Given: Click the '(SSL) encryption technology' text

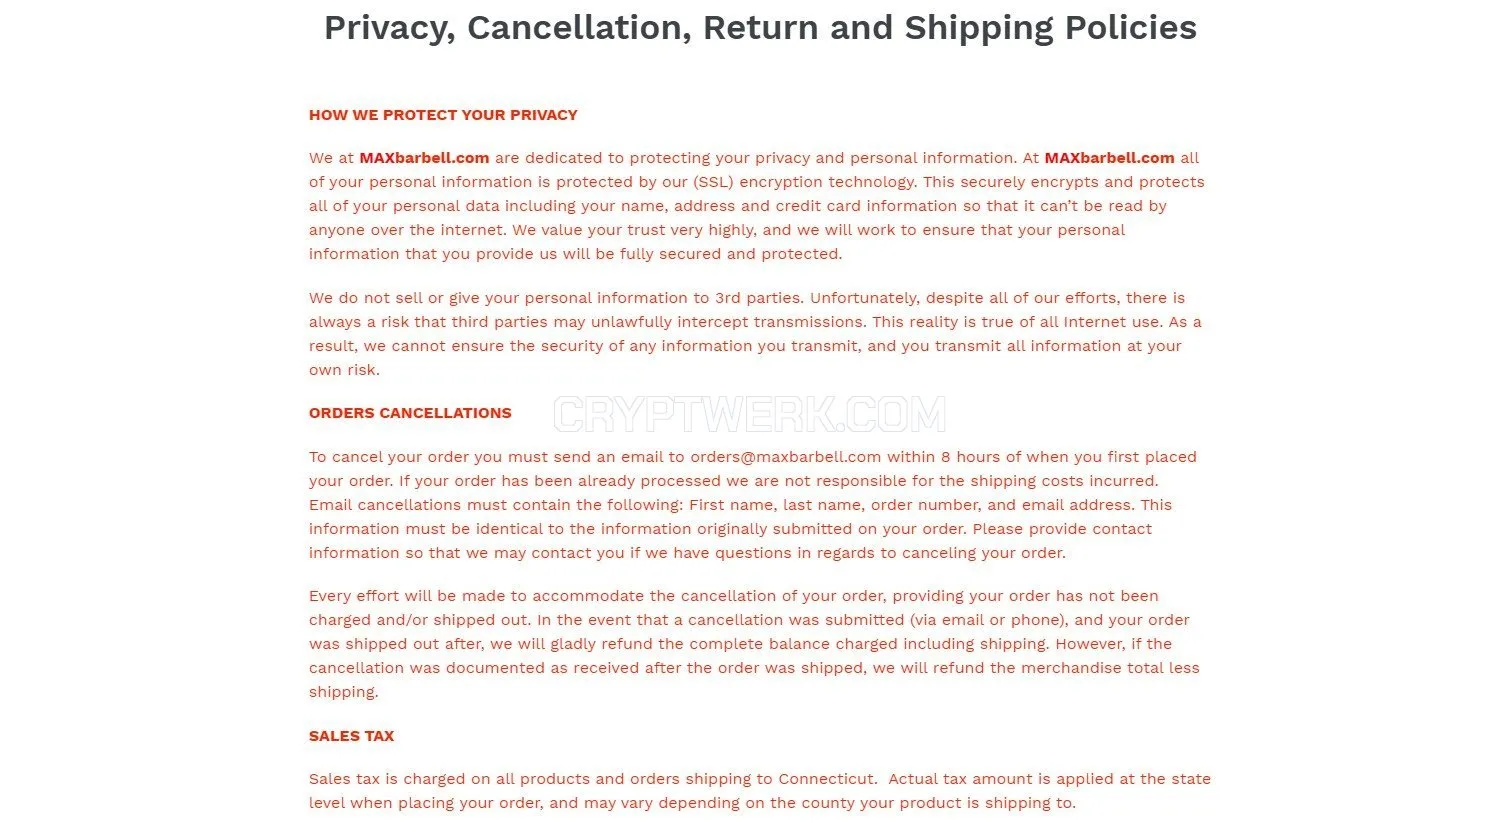Looking at the screenshot, I should [x=803, y=182].
